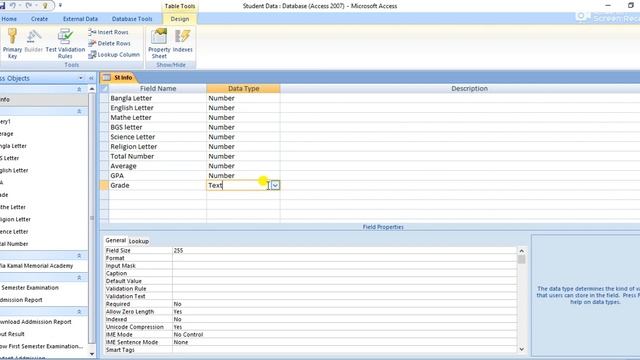The height and width of the screenshot is (360, 640).
Task: Click the row selector for Grade
Action: pyautogui.click(x=104, y=185)
